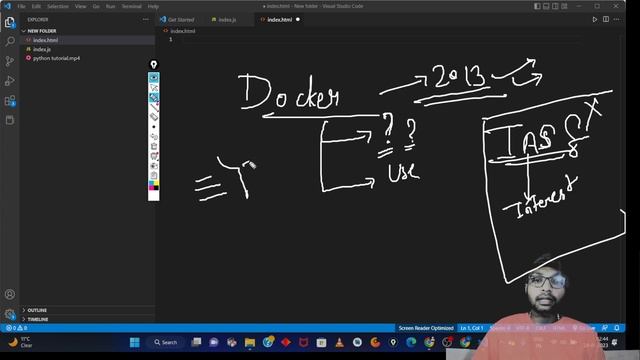Screen dimensions: 640x360
Task: Open File Explorer from the taskbar
Action: [250, 342]
